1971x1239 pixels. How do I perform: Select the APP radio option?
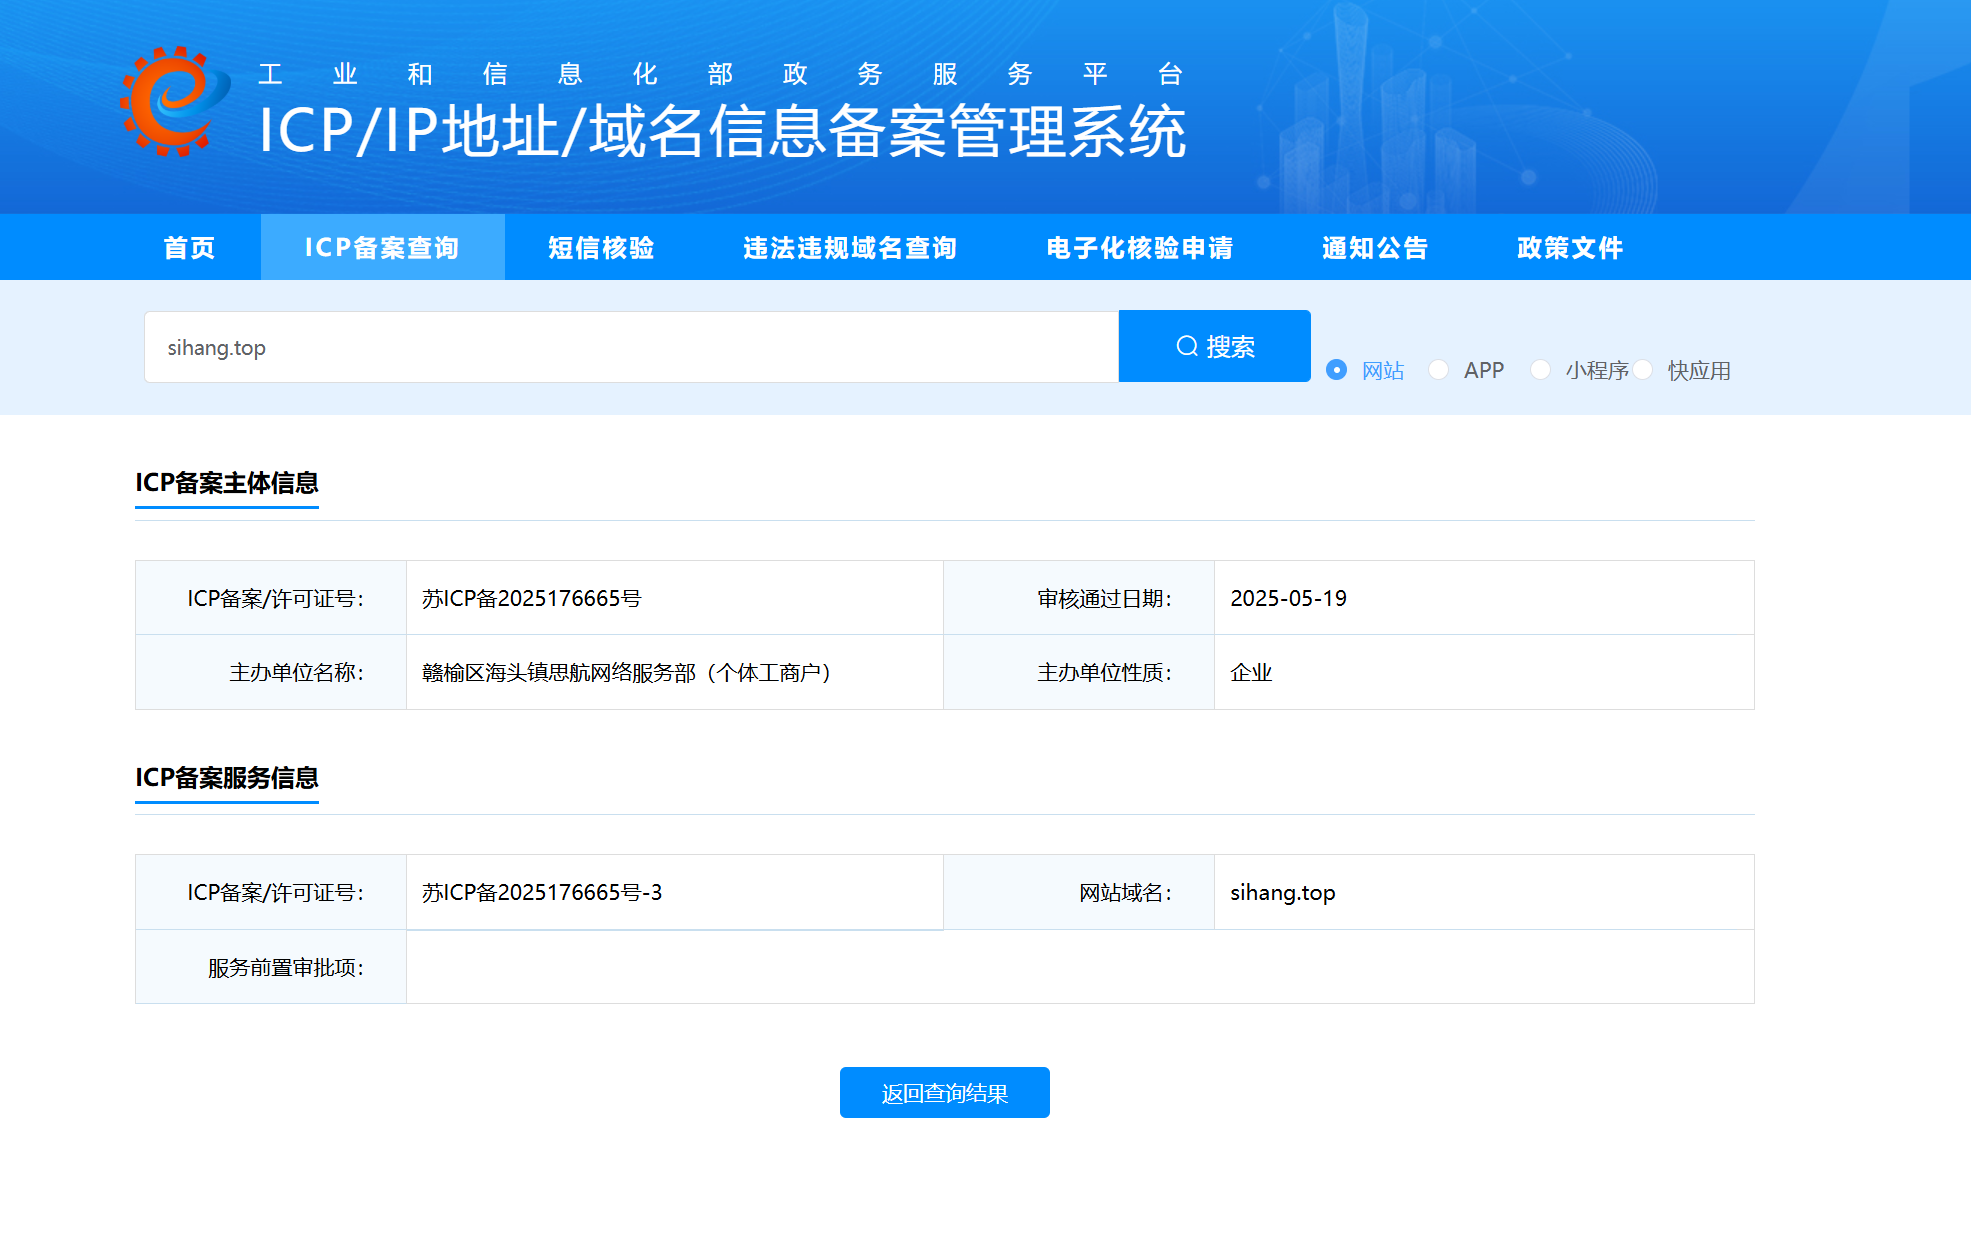[1438, 370]
